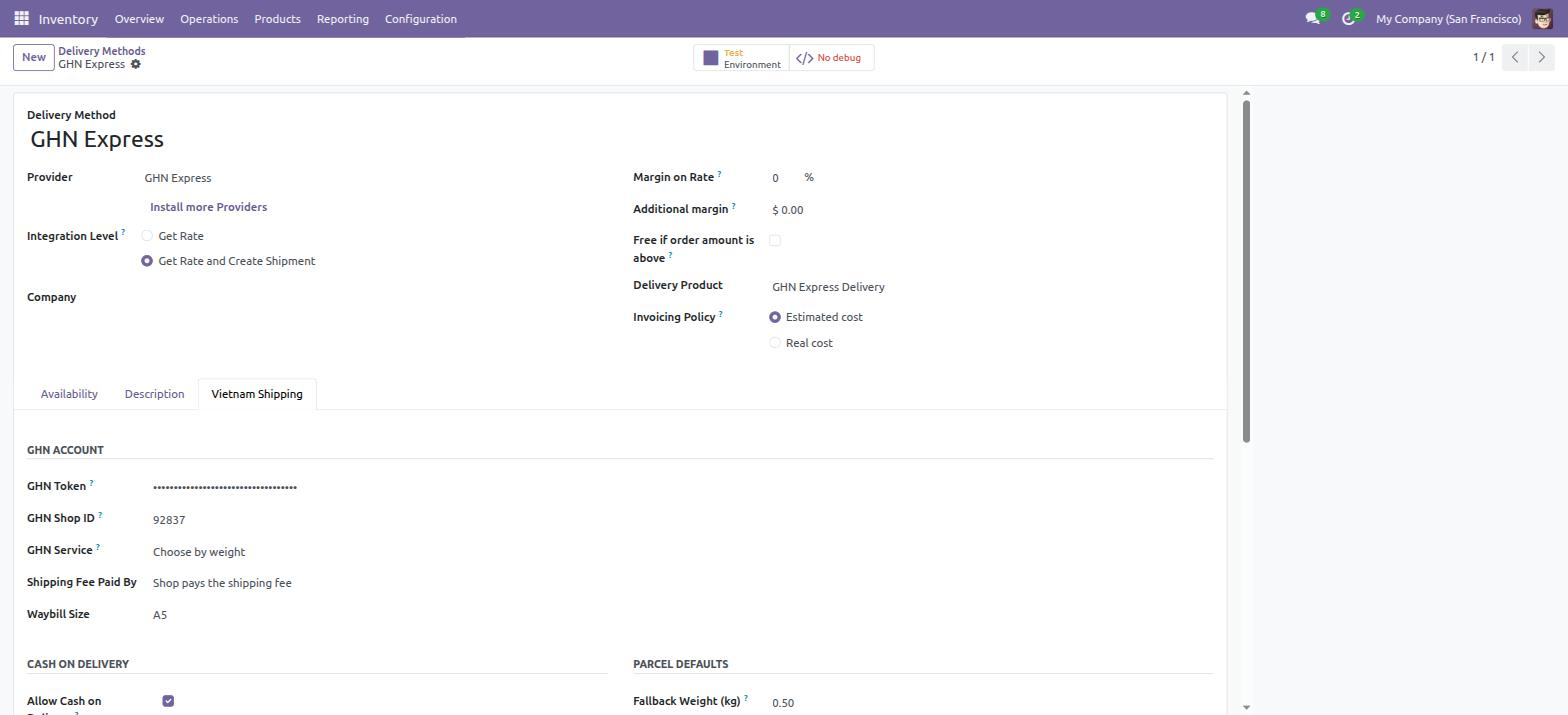Open the Operations menu
The image size is (1568, 715).
click(x=209, y=19)
